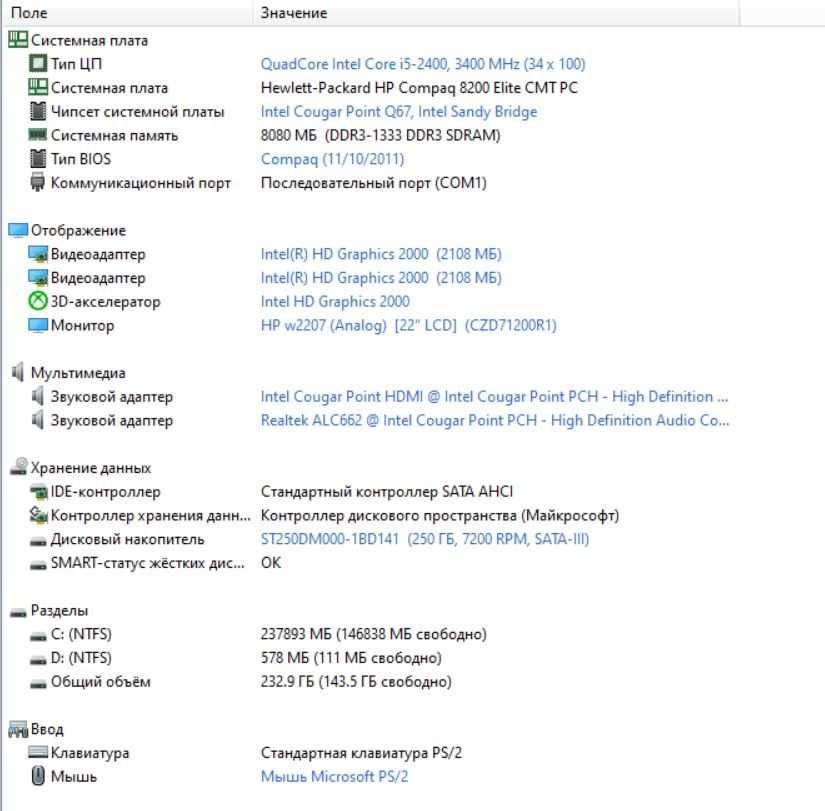Select the 578 МБ D: partition value
Viewport: 825px width, 811px height.
[351, 658]
